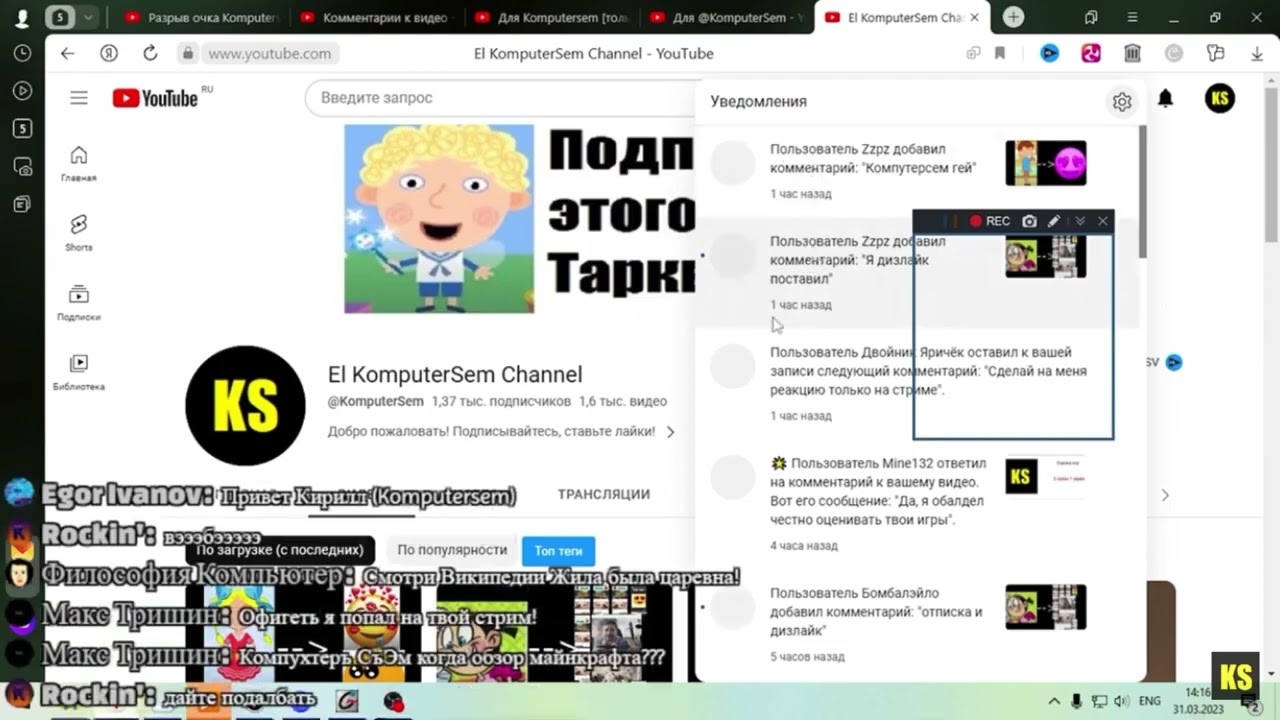Click ENG language indicator in taskbar

pos(1150,701)
